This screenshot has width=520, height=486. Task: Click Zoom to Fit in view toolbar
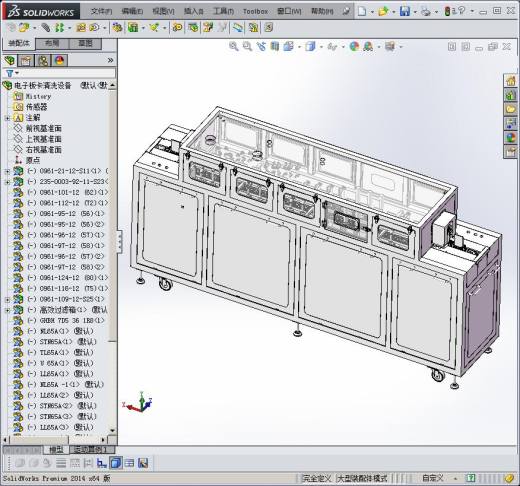[x=234, y=46]
